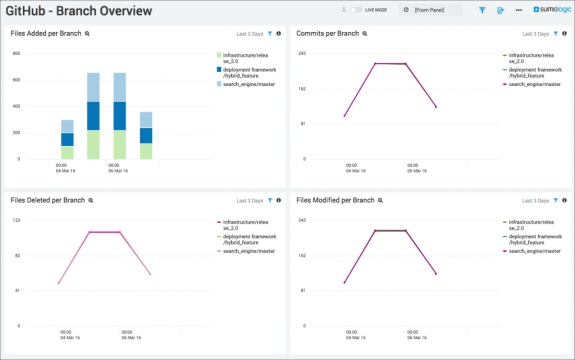Click the Files Deleted per Branch panel title
575x360 pixels.
(48, 200)
